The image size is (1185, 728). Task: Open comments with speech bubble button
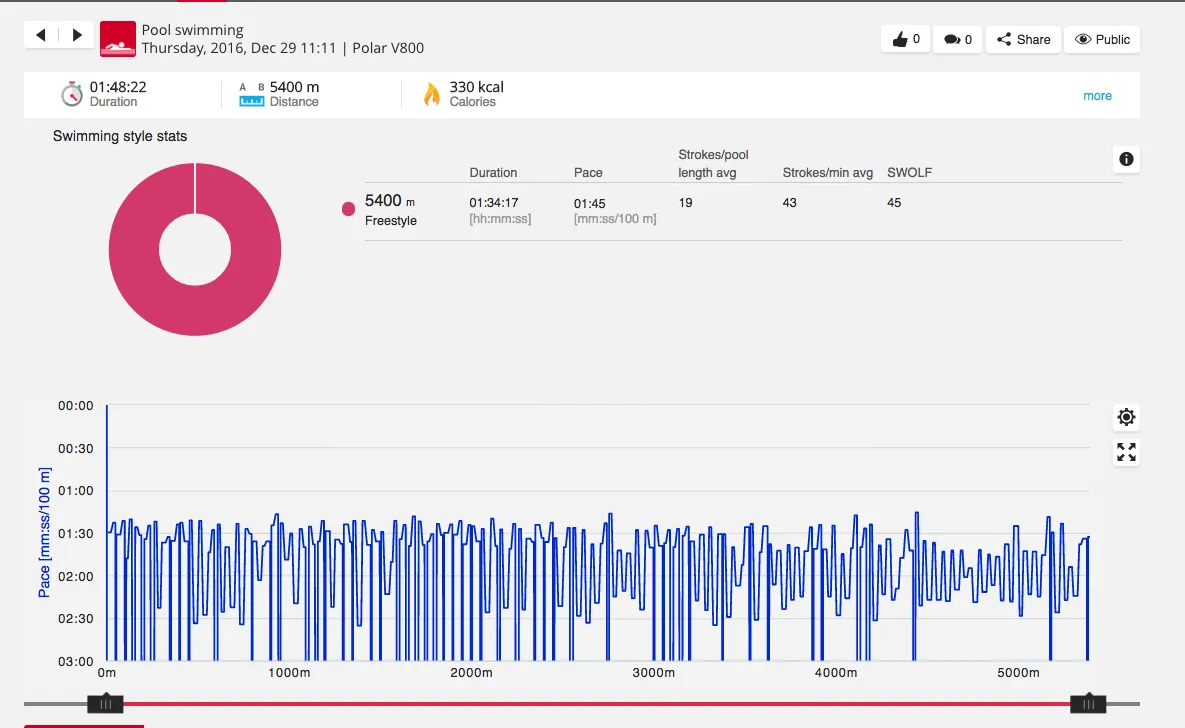coord(958,40)
